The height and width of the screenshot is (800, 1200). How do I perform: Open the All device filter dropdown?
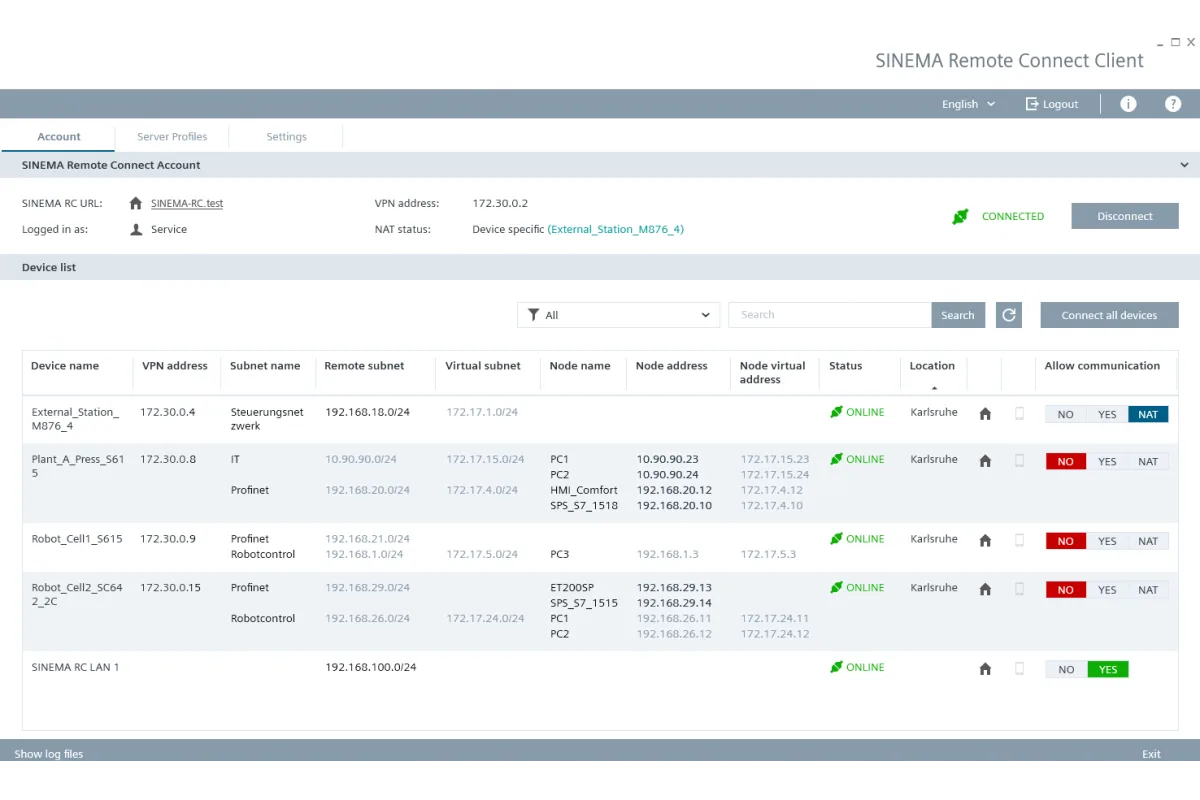[x=619, y=315]
